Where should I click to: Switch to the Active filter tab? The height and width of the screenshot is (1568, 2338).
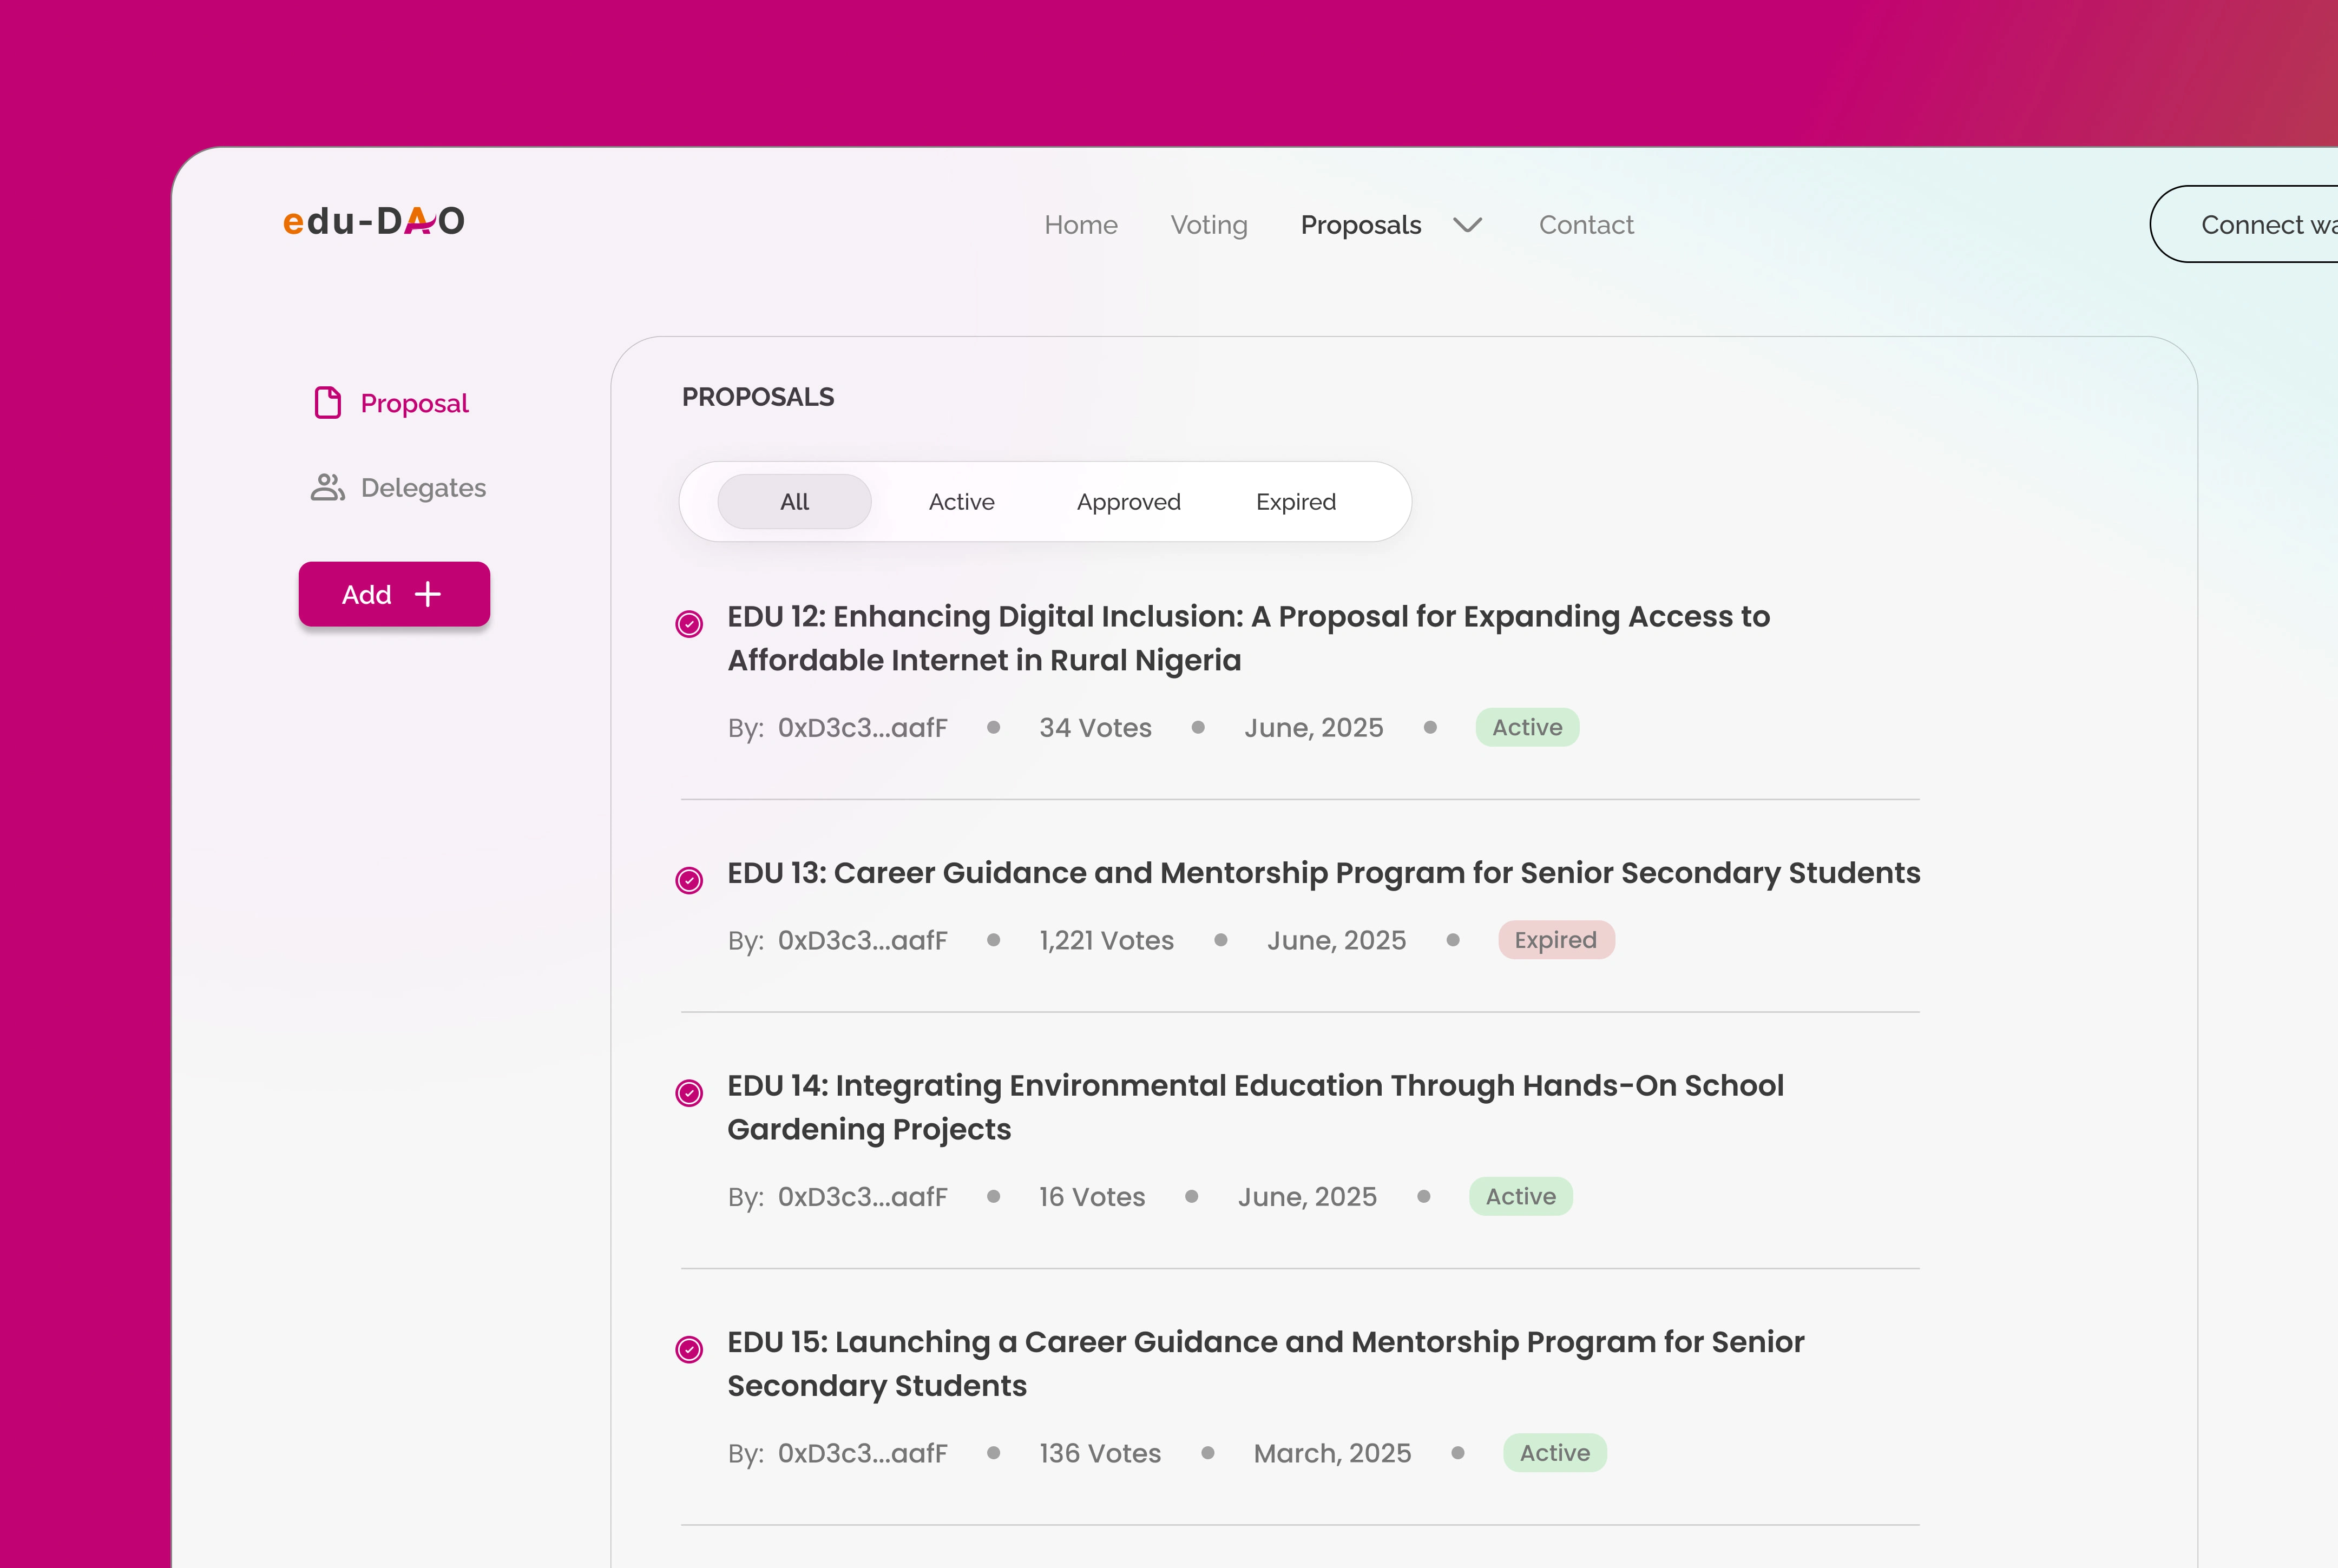(961, 502)
